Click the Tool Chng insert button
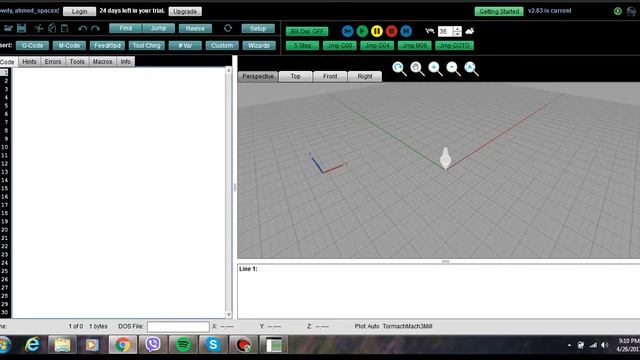The image size is (640, 360). coord(147,45)
